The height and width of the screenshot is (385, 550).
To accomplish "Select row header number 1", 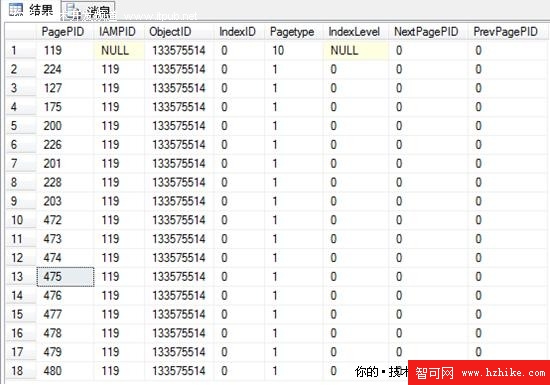I will coord(21,50).
